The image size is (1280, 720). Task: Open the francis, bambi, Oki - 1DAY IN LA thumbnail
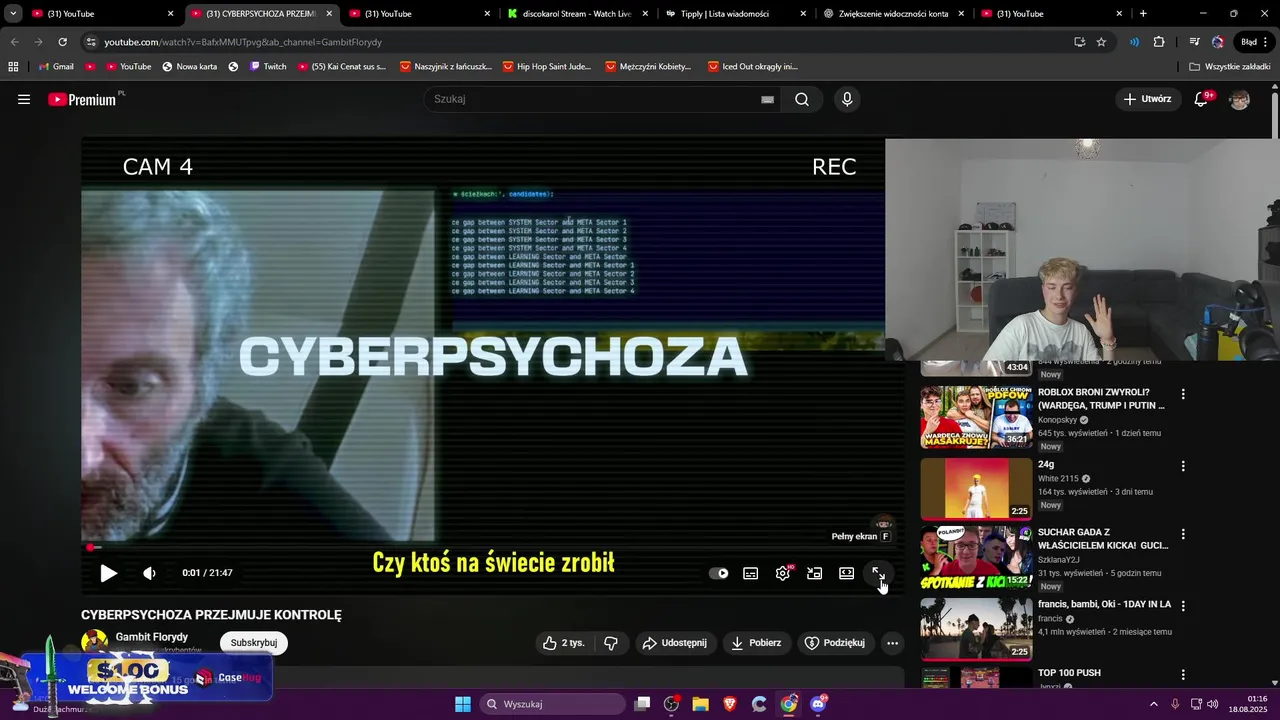point(976,629)
